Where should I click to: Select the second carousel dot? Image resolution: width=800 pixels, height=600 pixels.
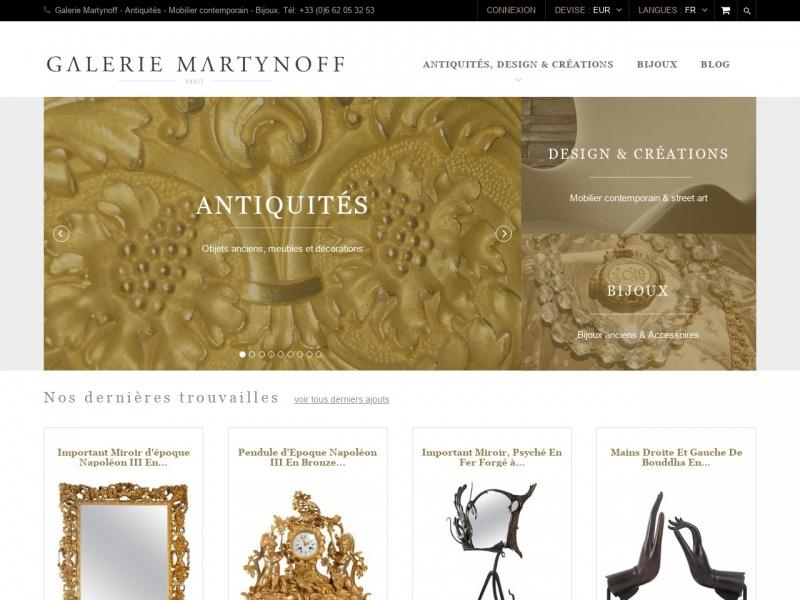pyautogui.click(x=252, y=354)
